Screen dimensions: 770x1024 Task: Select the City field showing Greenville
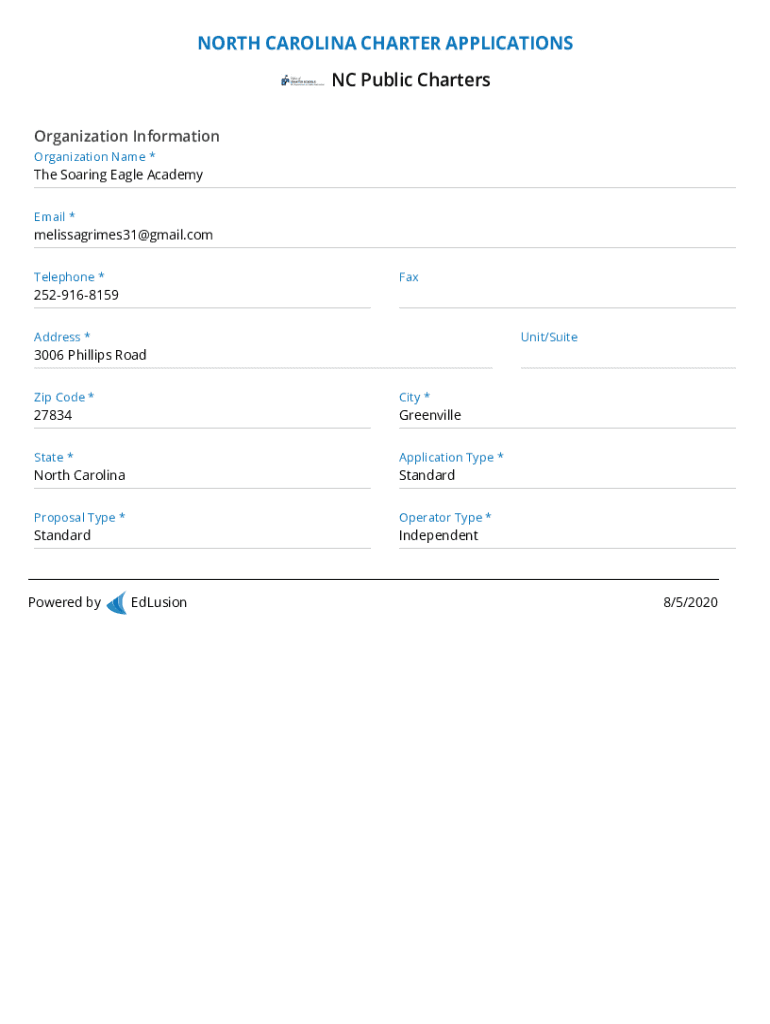click(566, 415)
